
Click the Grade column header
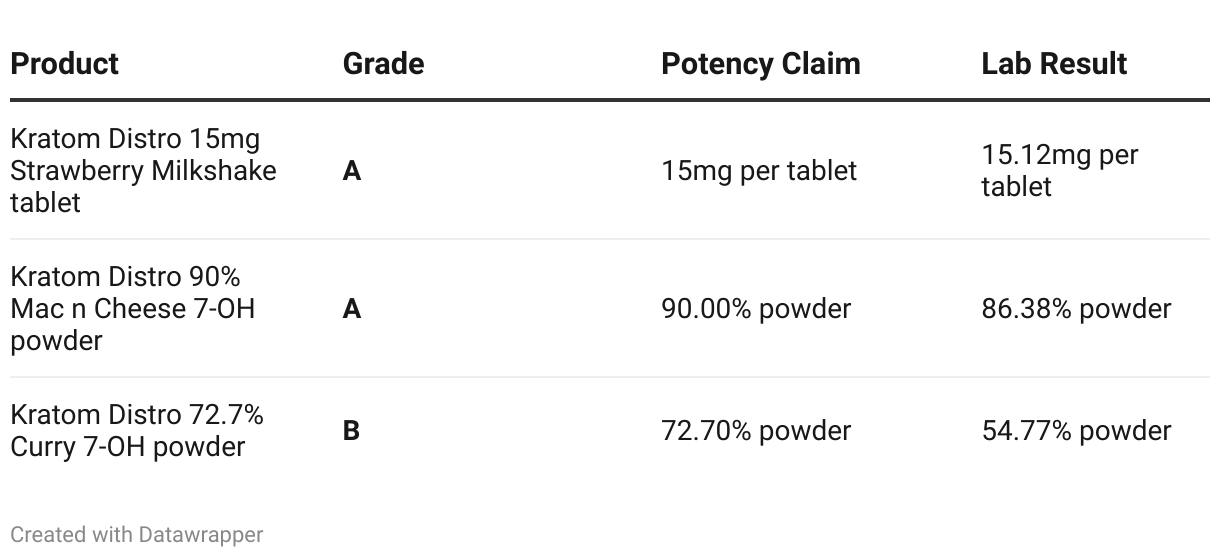pyautogui.click(x=383, y=64)
